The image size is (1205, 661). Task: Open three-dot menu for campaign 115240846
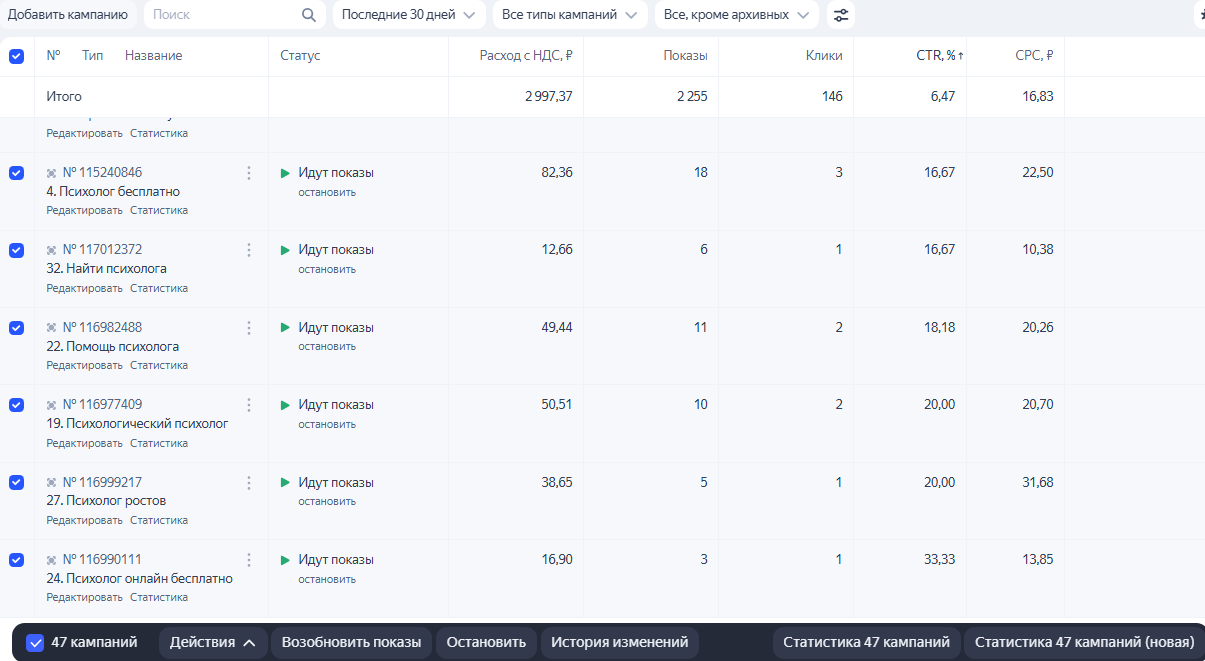[x=249, y=173]
